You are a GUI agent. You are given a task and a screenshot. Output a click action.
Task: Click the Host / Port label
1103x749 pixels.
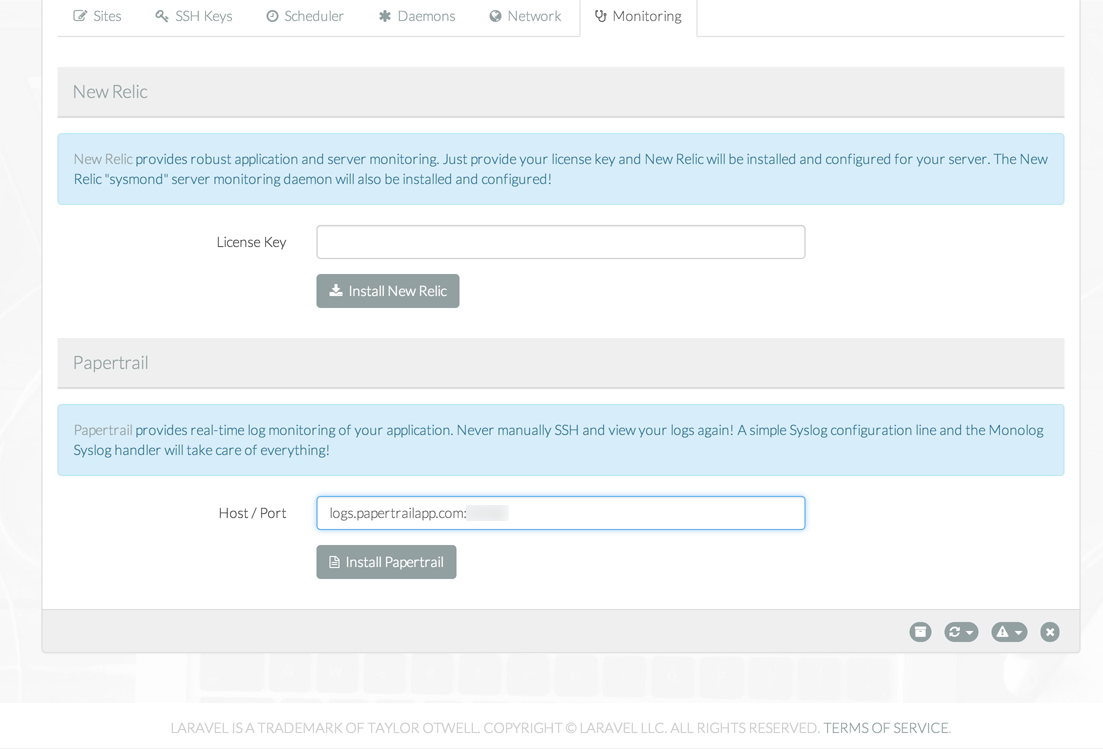[x=252, y=513]
